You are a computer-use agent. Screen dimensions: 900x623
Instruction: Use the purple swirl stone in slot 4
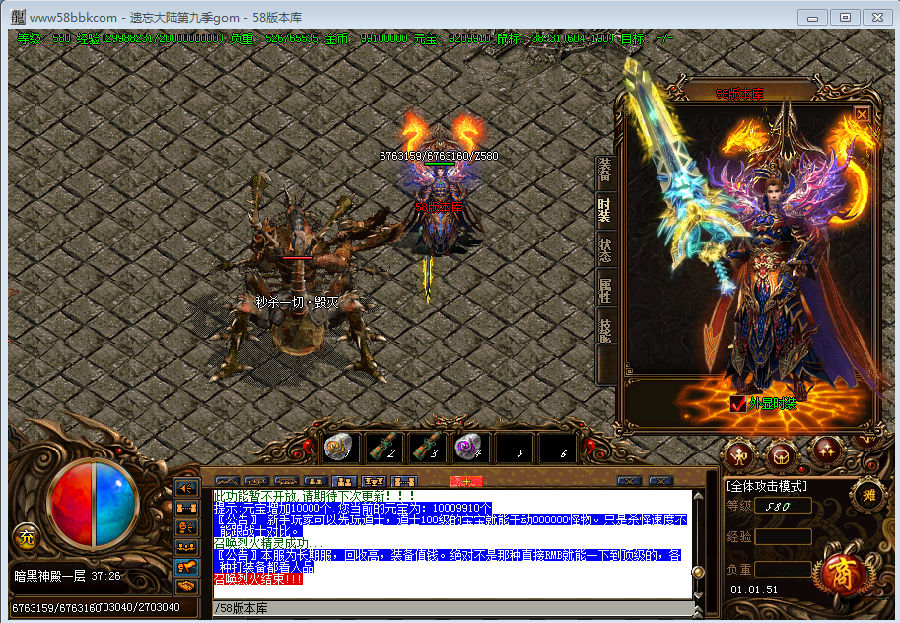click(471, 447)
